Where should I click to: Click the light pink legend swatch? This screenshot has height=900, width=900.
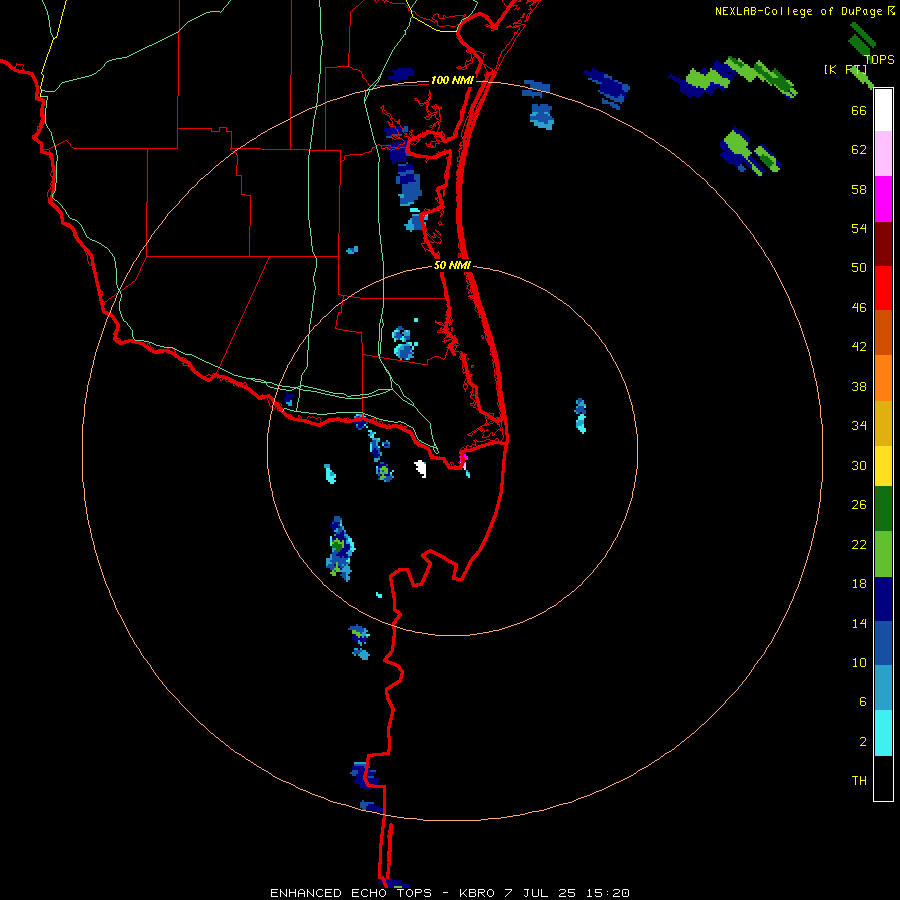[883, 153]
